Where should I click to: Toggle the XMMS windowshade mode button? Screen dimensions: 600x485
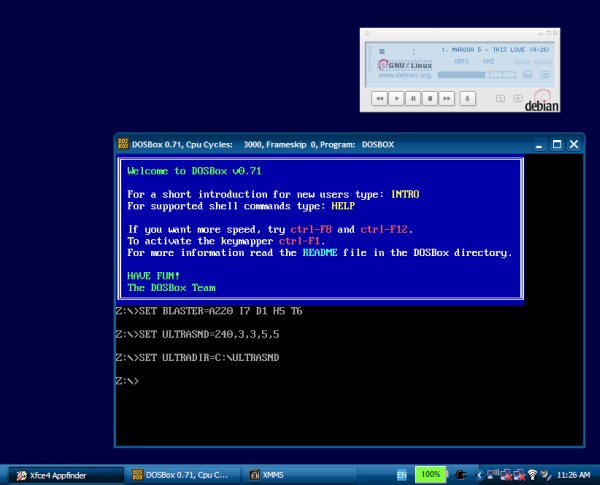click(548, 33)
